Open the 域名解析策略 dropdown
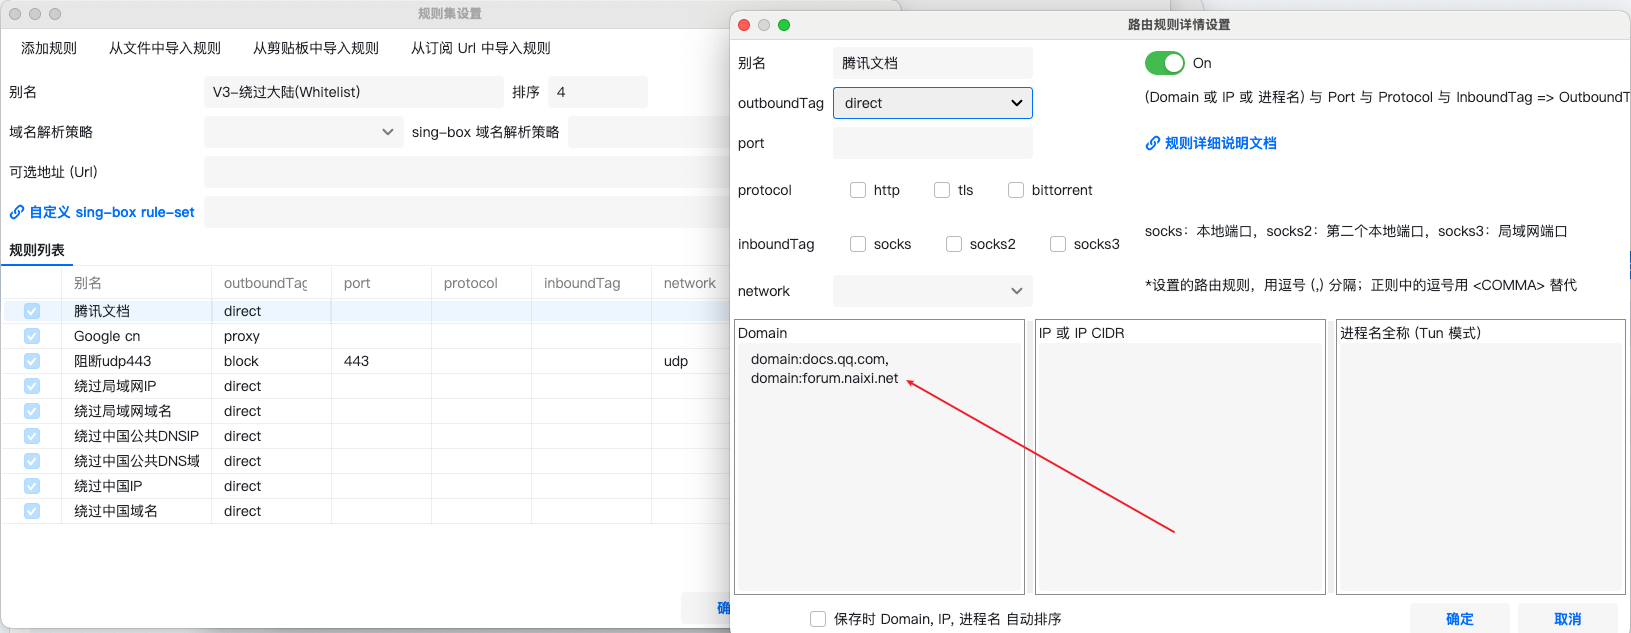This screenshot has height=633, width=1631. coord(303,132)
